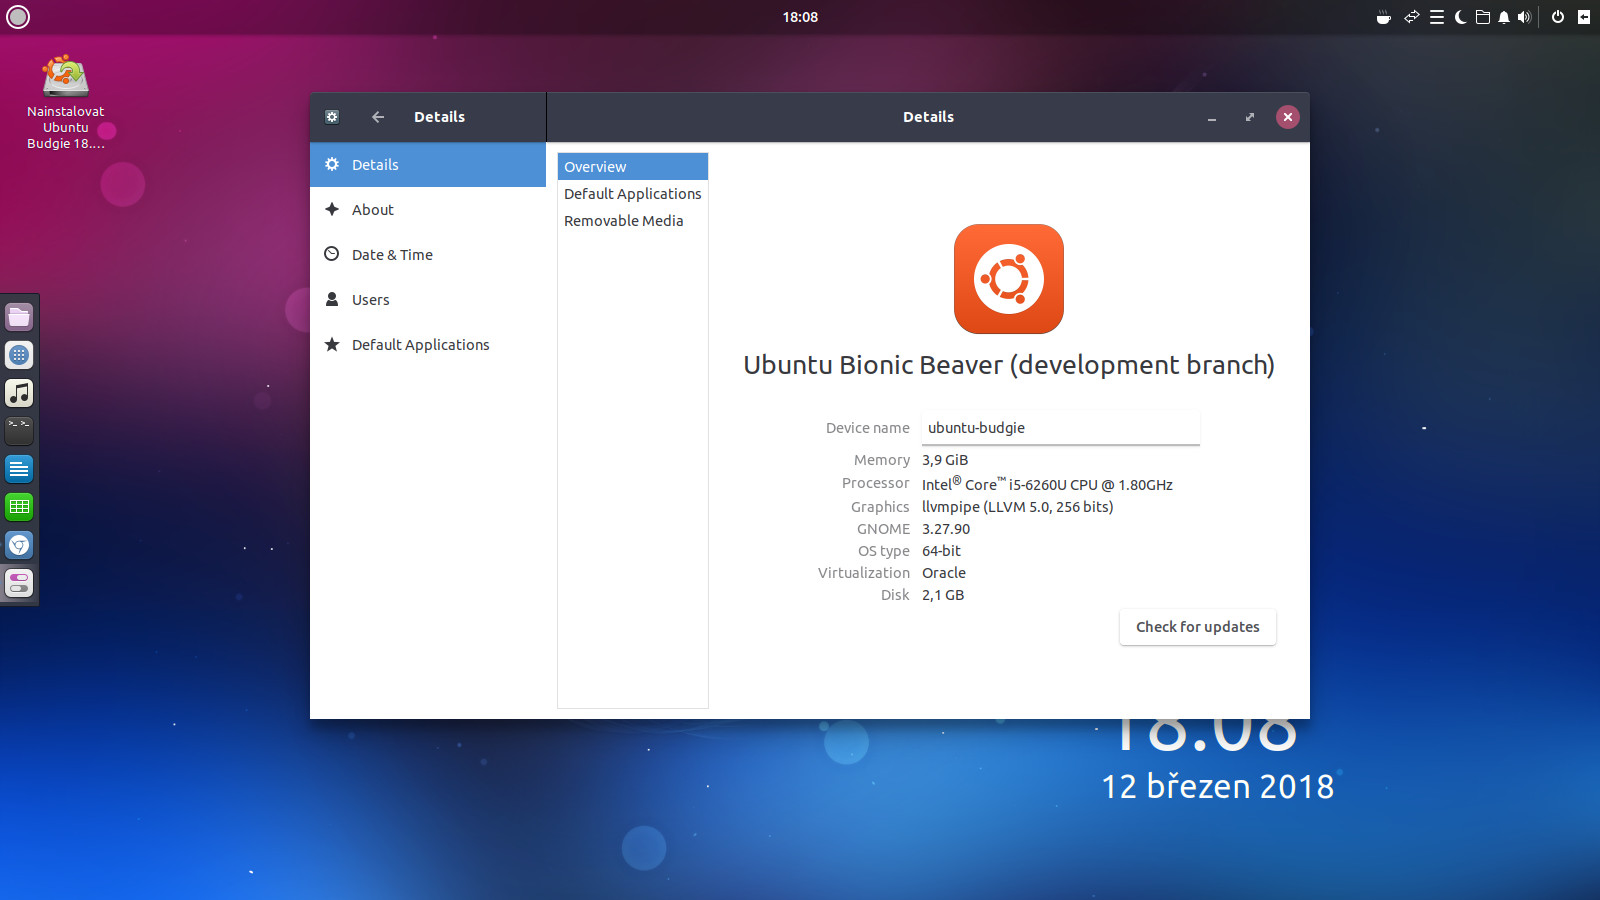Viewport: 1600px width, 900px height.
Task: Toggle night light moon tray icon
Action: click(1460, 17)
